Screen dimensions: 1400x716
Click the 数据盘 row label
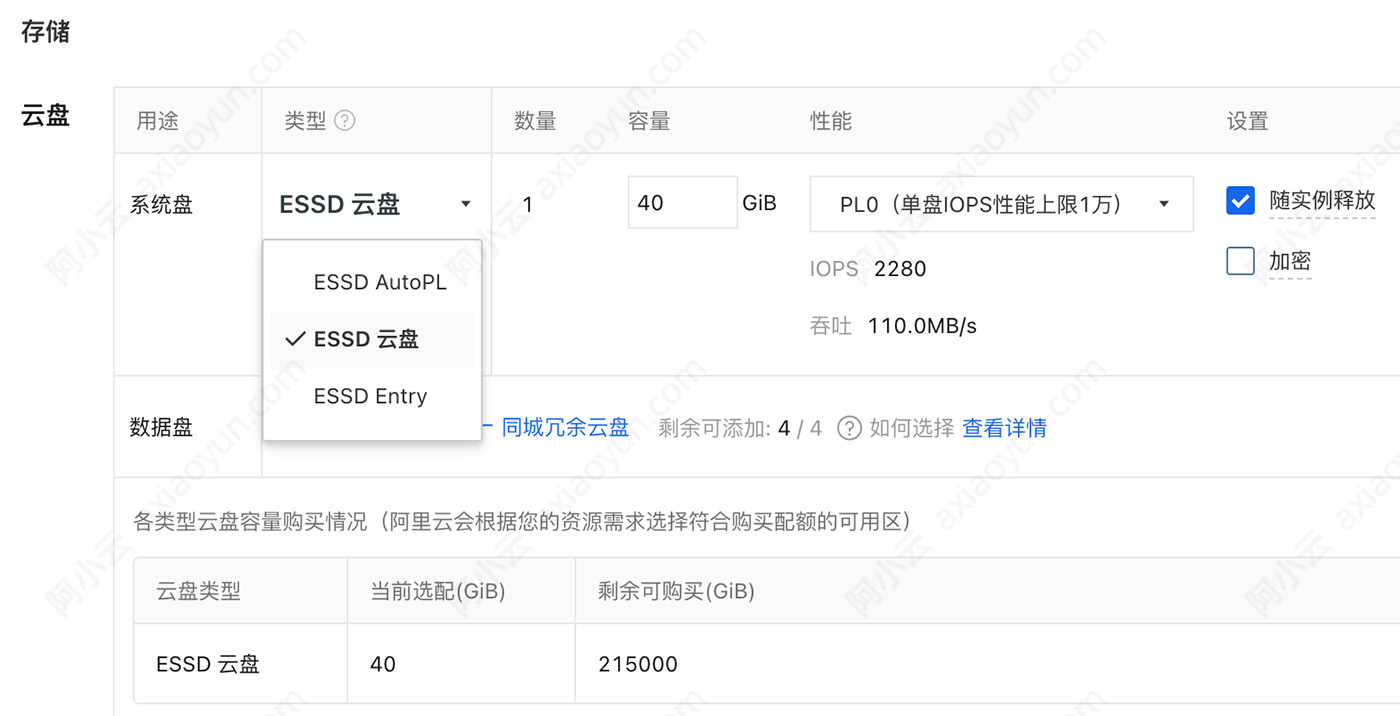[x=162, y=428]
